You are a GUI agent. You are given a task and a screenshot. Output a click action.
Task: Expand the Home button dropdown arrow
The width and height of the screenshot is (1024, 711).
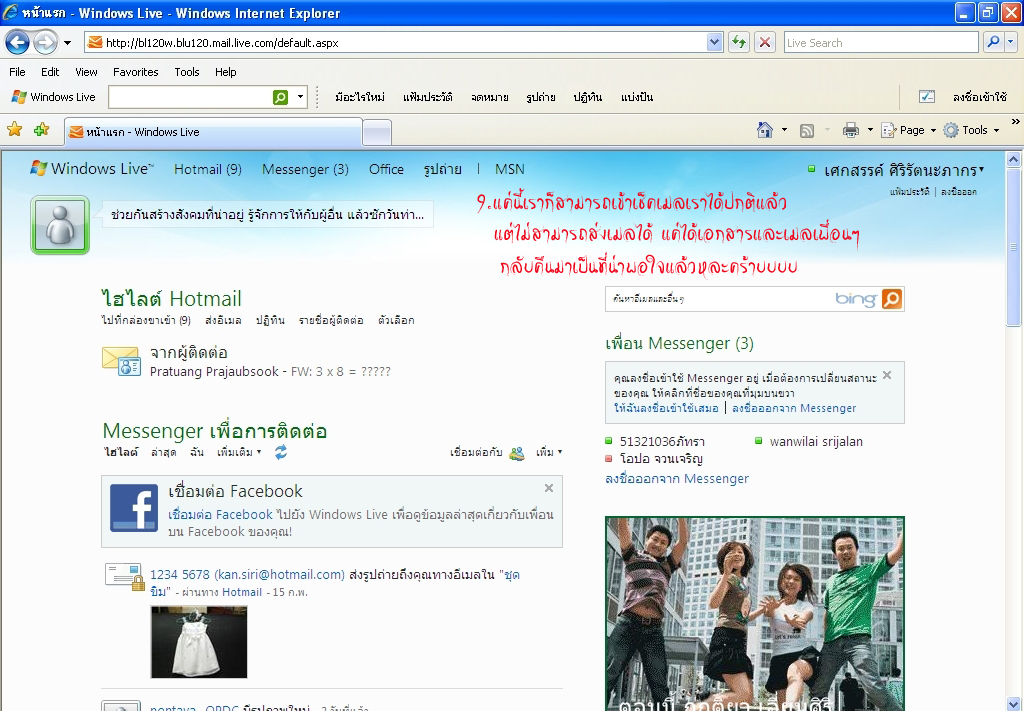[784, 130]
